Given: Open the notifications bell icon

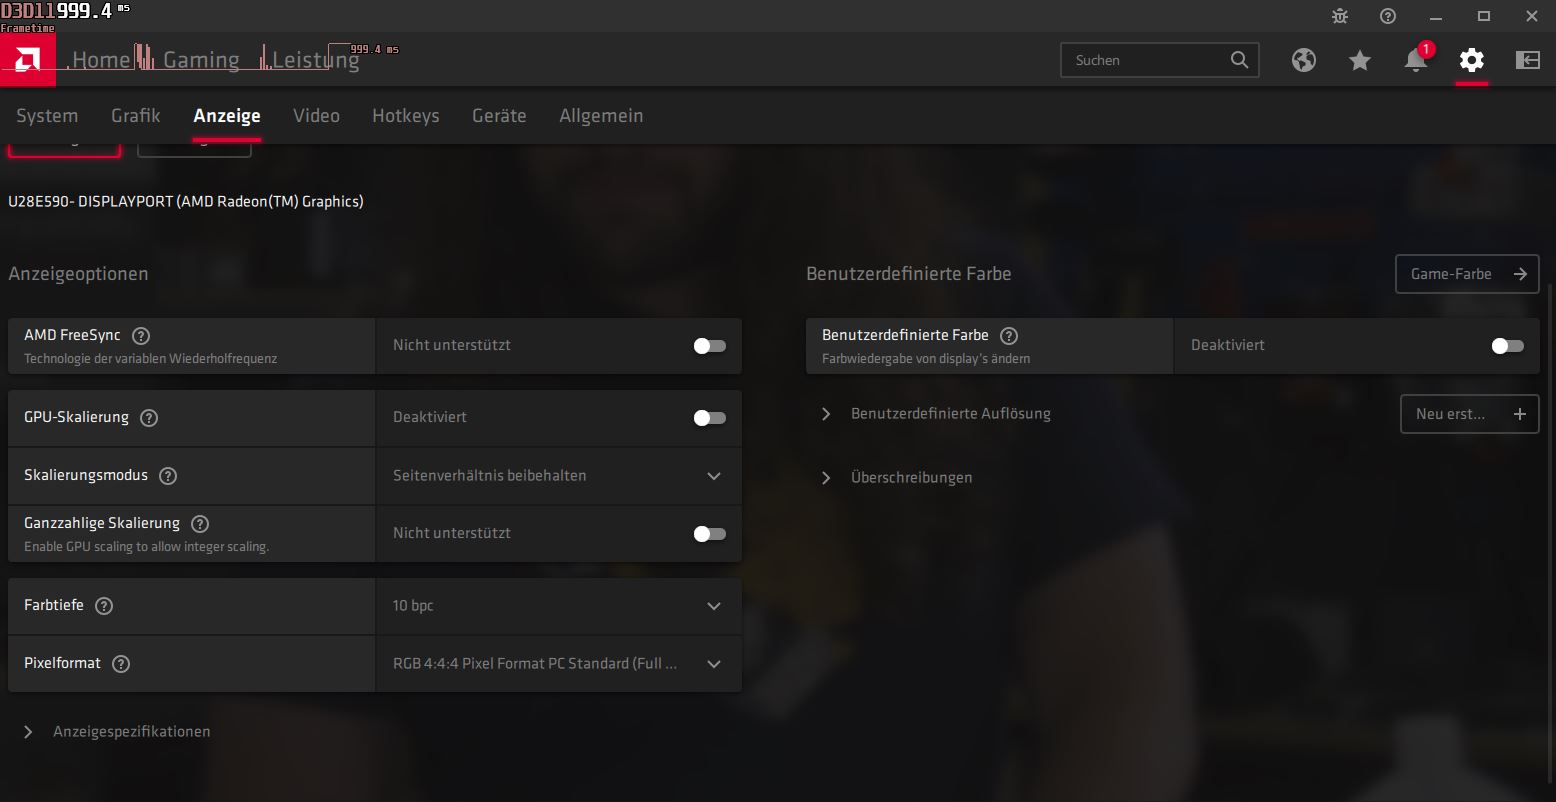Looking at the screenshot, I should pyautogui.click(x=1416, y=60).
